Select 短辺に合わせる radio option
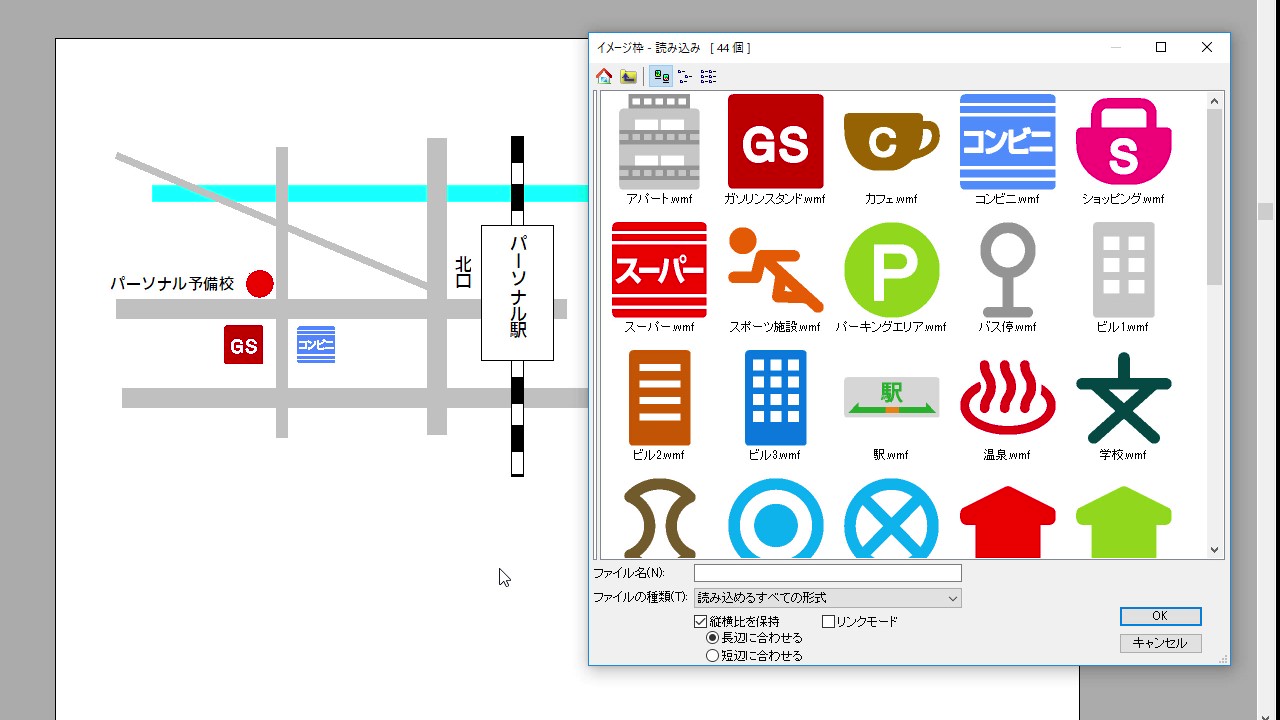Image resolution: width=1280 pixels, height=720 pixels. pos(712,656)
